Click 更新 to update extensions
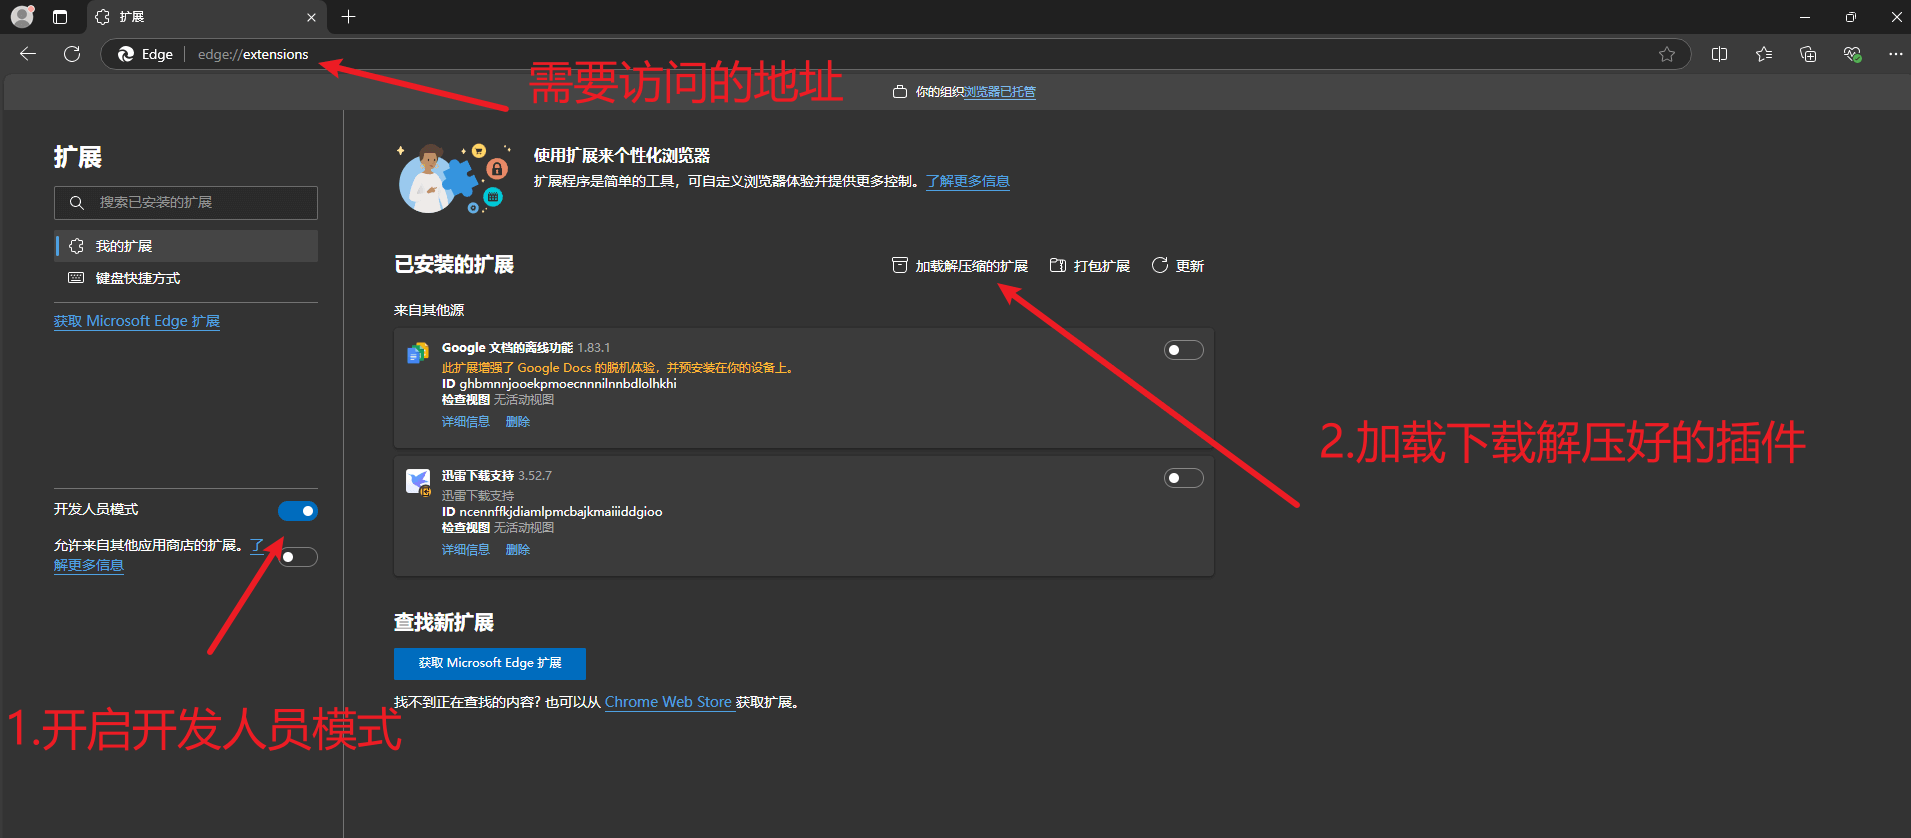Screen dimensions: 1911x838 [1178, 266]
